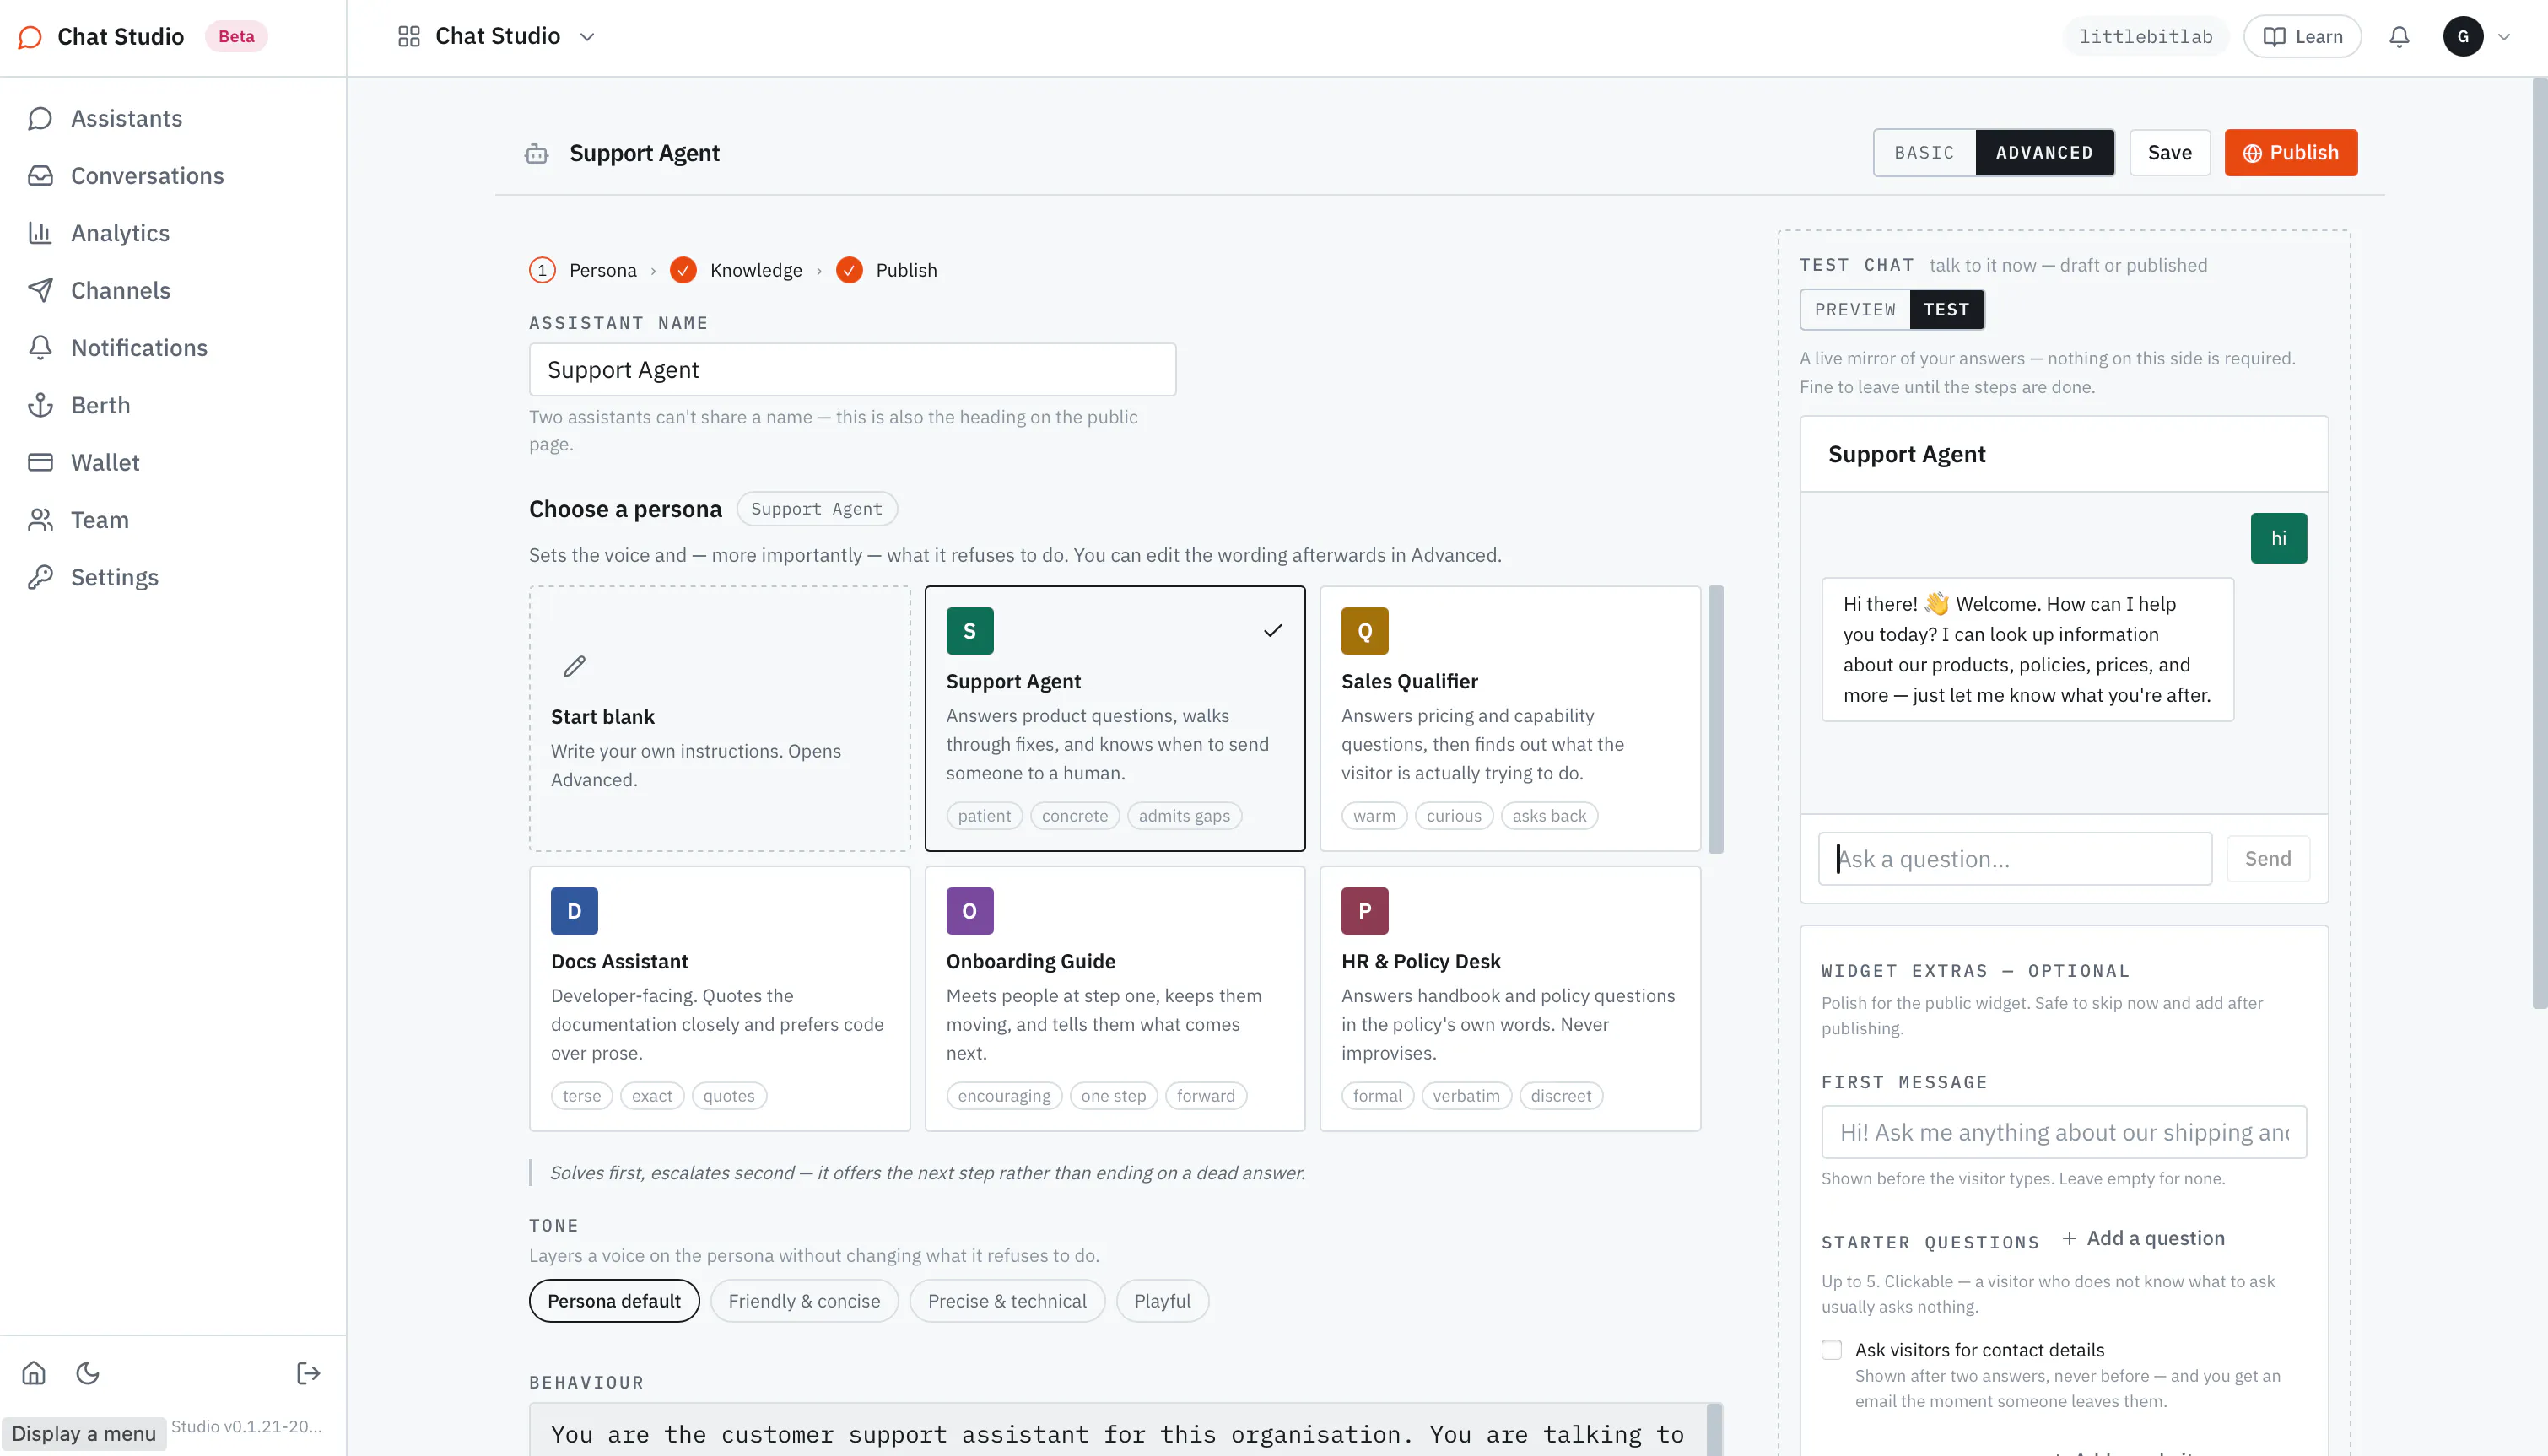Click Add a question link
The height and width of the screenshot is (1456, 2548).
[x=2143, y=1238]
